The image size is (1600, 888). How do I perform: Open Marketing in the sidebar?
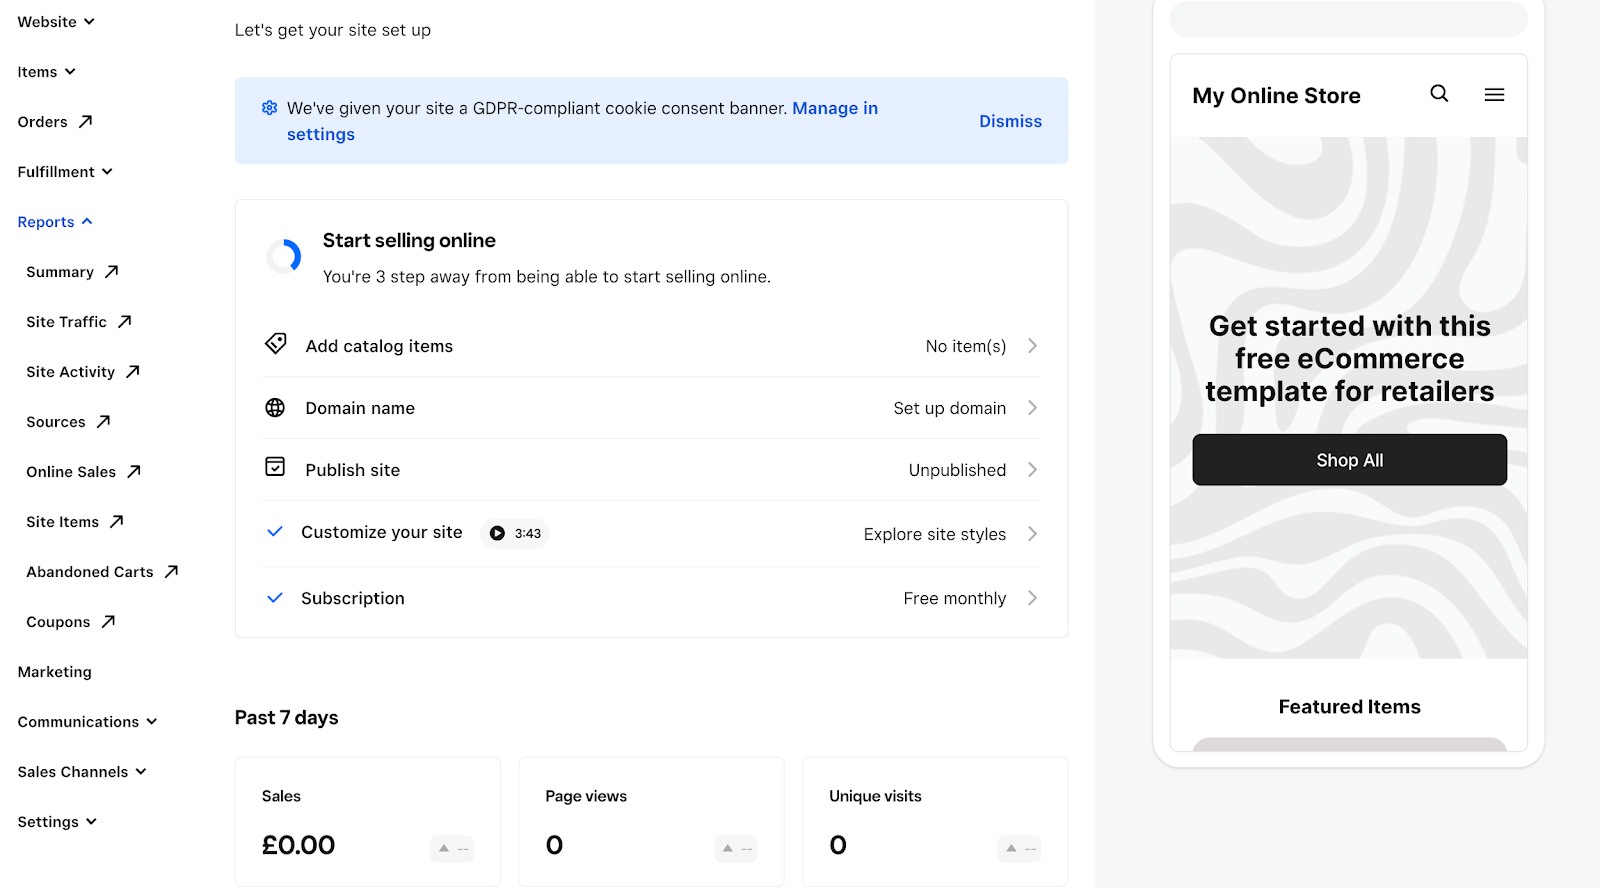(55, 672)
